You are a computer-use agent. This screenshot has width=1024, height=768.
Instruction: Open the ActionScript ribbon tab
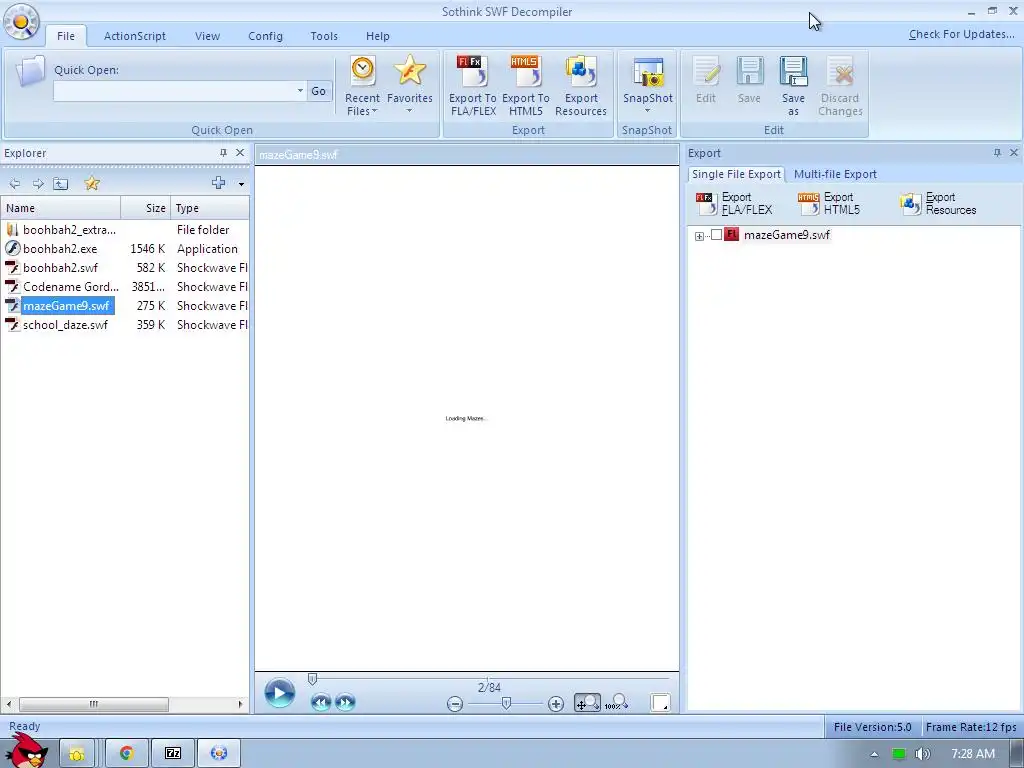[135, 36]
